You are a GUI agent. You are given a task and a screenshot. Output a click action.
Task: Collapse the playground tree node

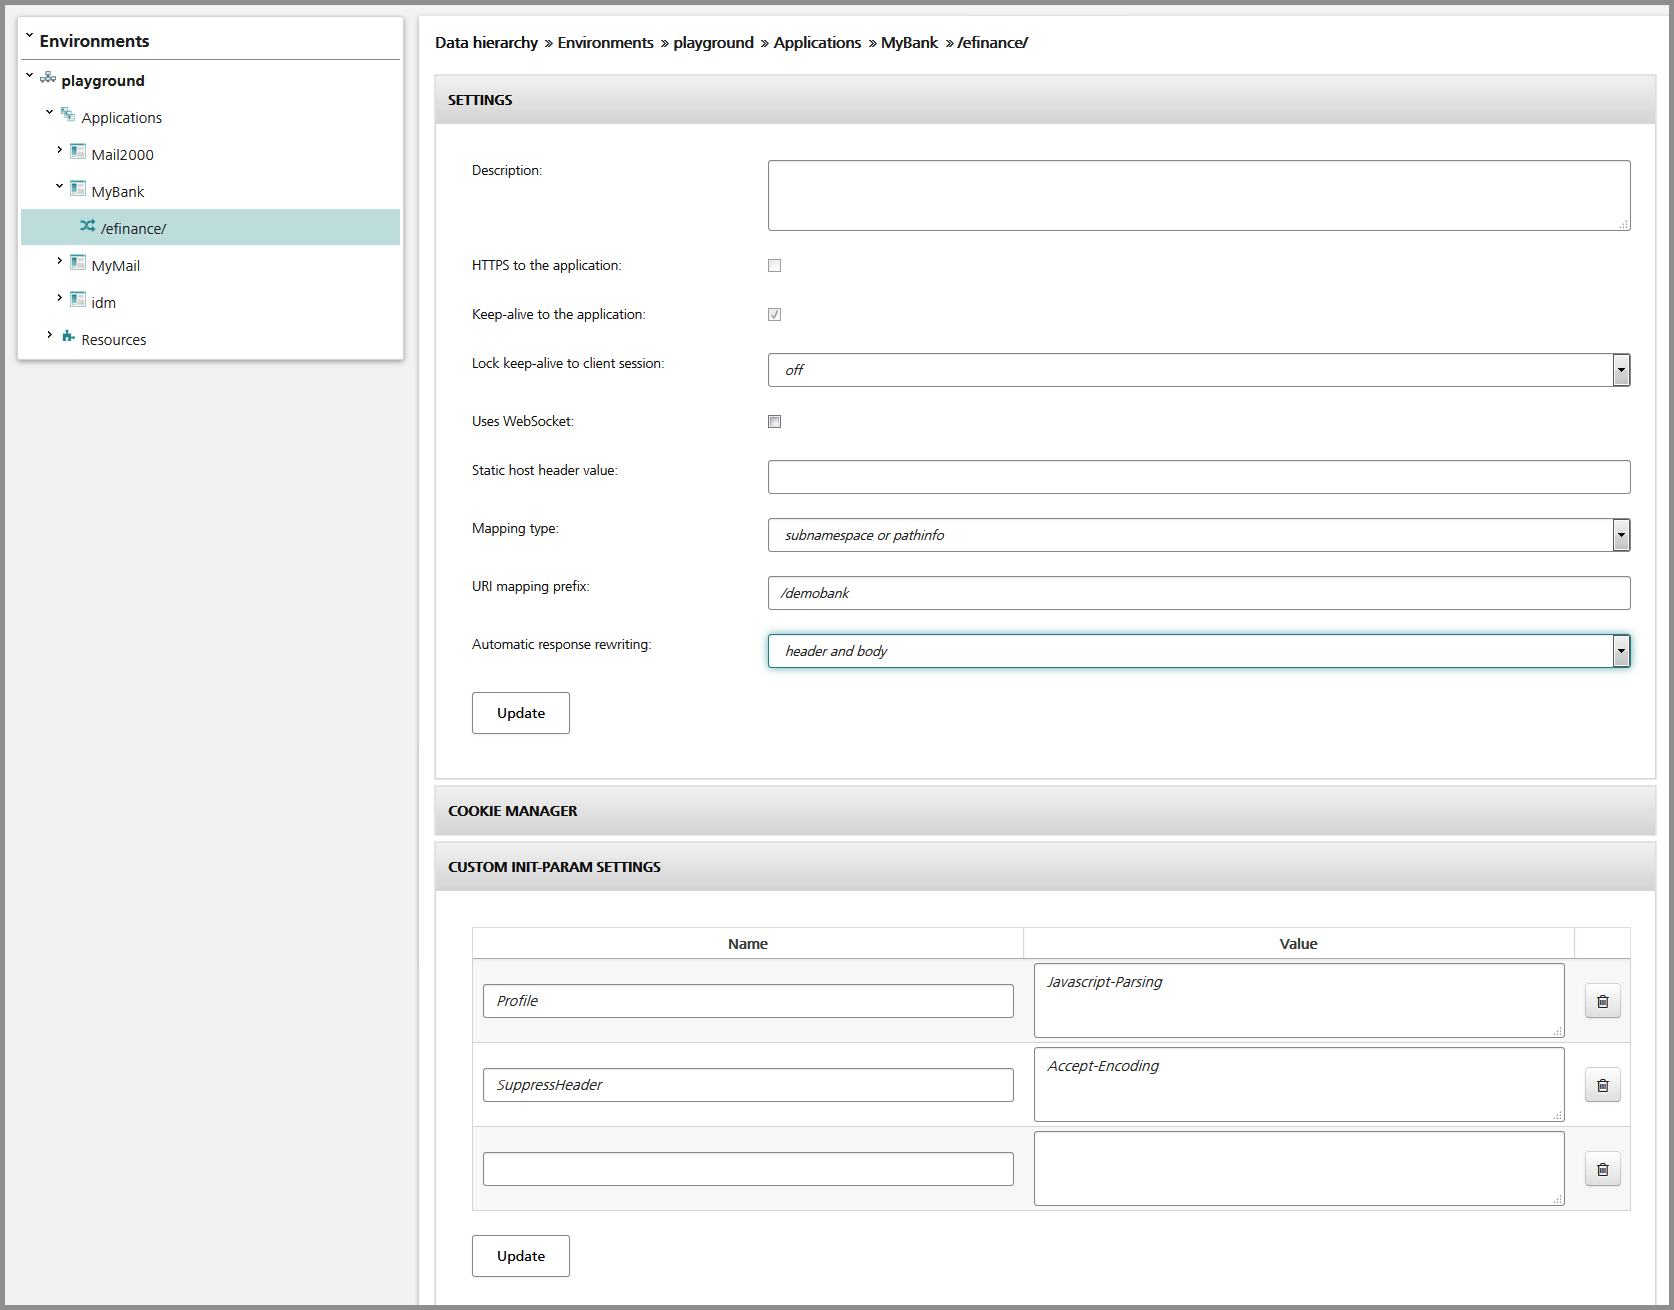pyautogui.click(x=29, y=75)
